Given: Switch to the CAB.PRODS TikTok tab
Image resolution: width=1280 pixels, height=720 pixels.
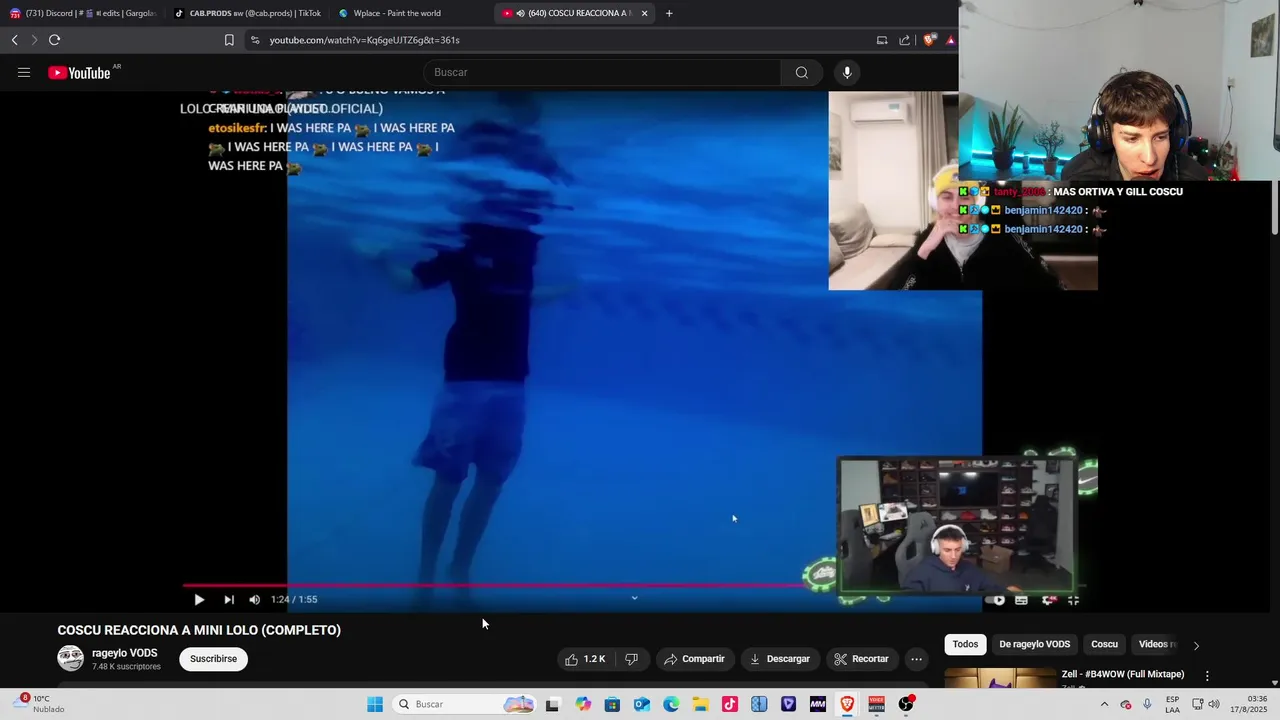Looking at the screenshot, I should [247, 13].
